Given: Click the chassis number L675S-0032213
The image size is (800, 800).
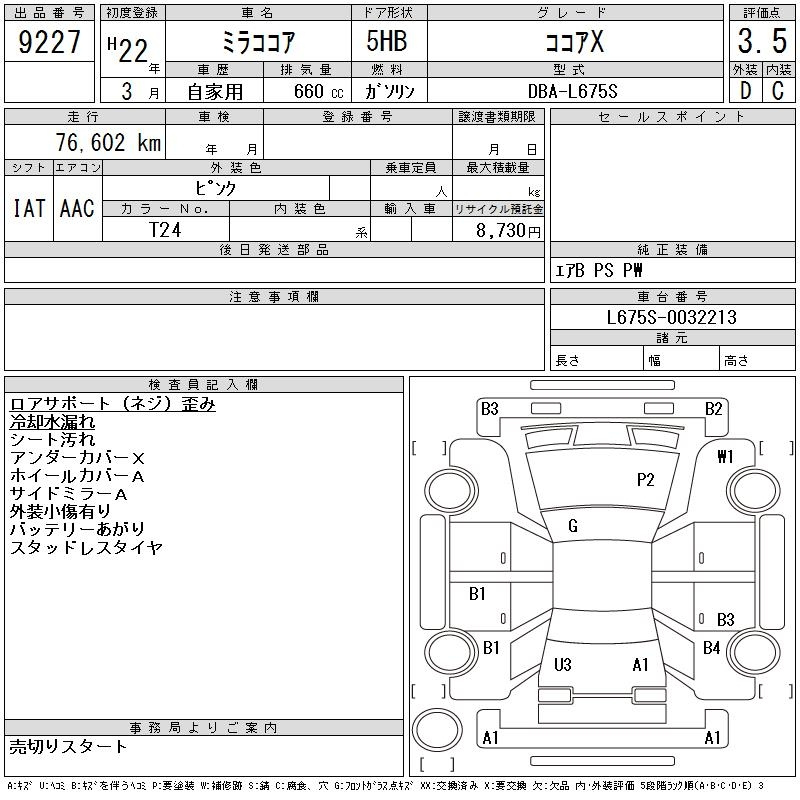Looking at the screenshot, I should coord(671,318).
